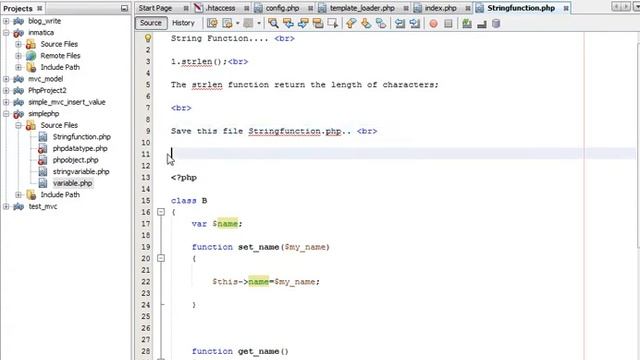The height and width of the screenshot is (360, 640).
Task: Open Back history dropdown arrow
Action: 238,23
